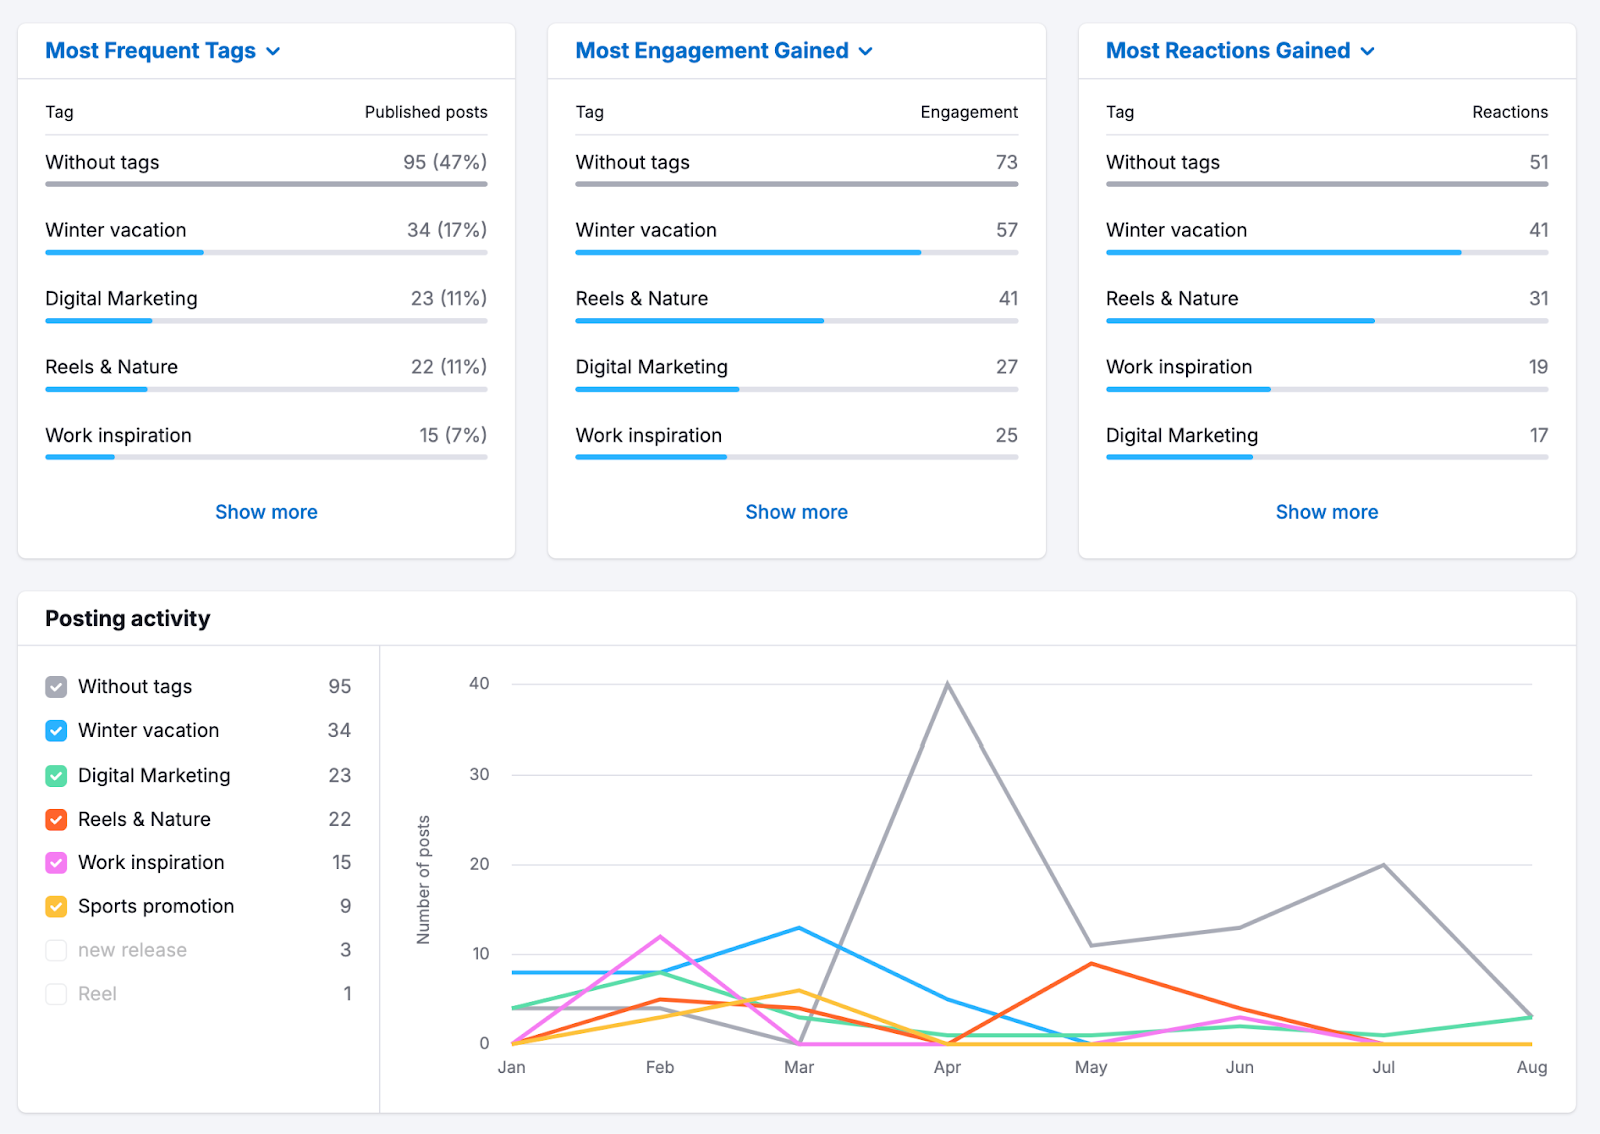Click the new release legend label

point(132,951)
